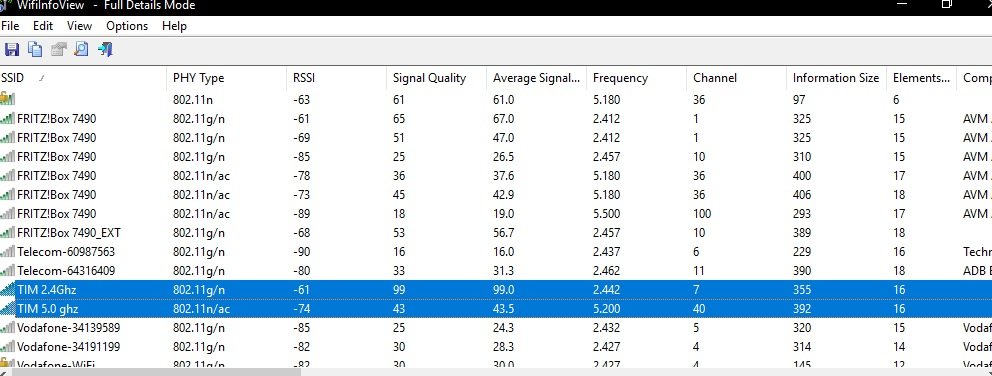This screenshot has width=992, height=376.
Task: Select the TIM 2.4Ghz network row
Action: tap(496, 289)
